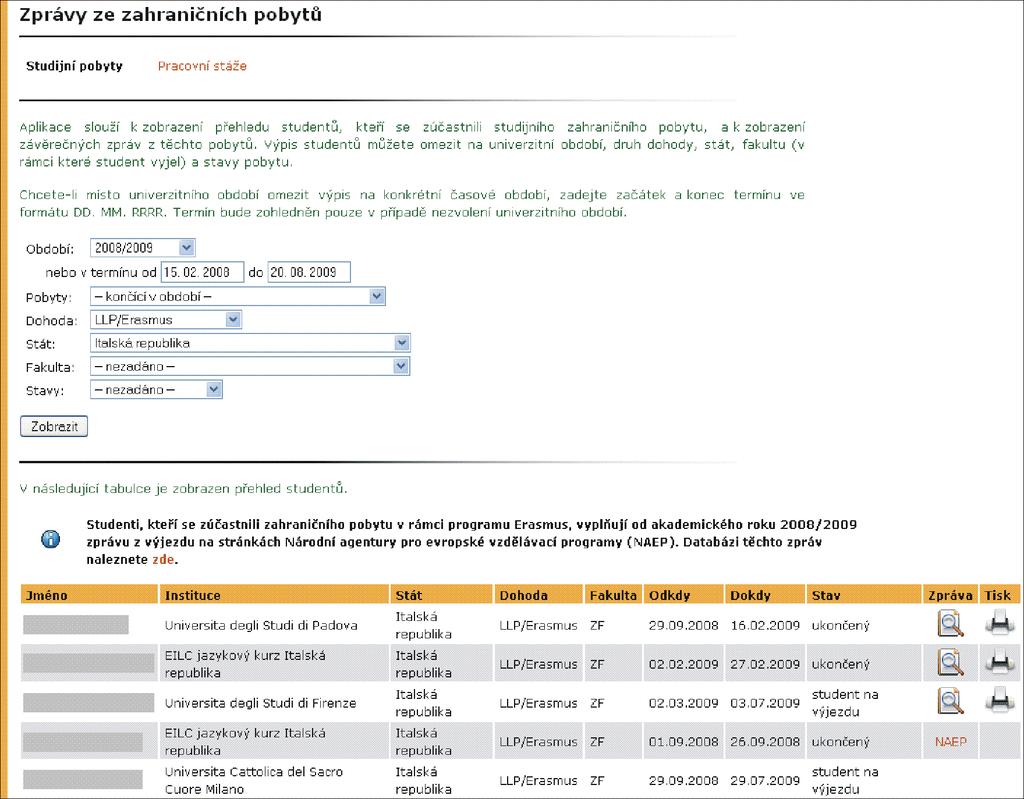Click the Zobrazit button
Viewport: 1024px width, 799px height.
click(54, 427)
